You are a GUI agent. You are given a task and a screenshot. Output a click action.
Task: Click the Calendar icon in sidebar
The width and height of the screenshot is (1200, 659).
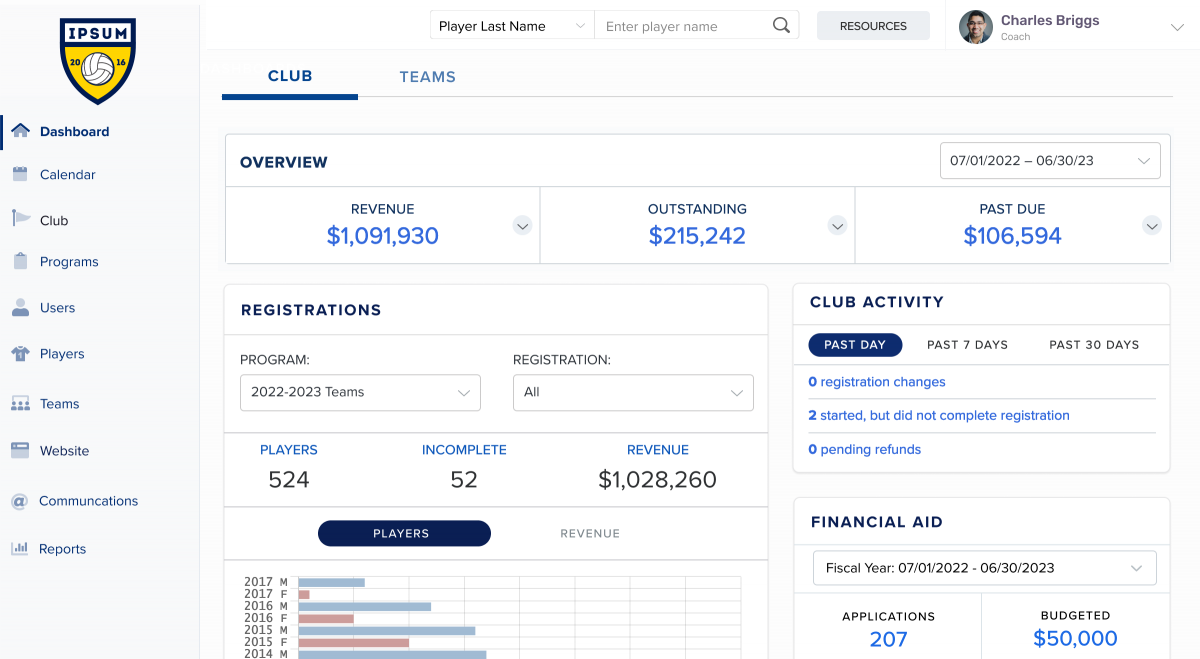20,174
